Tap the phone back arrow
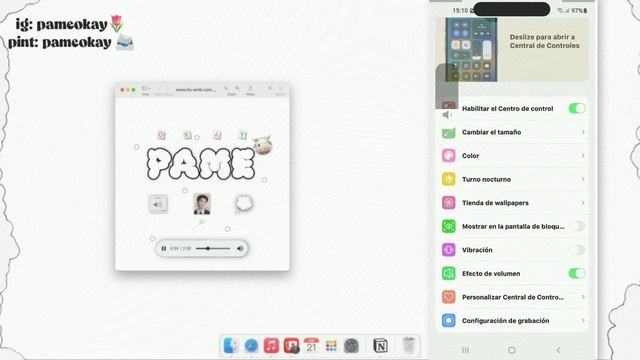640x360 pixels. (558, 350)
